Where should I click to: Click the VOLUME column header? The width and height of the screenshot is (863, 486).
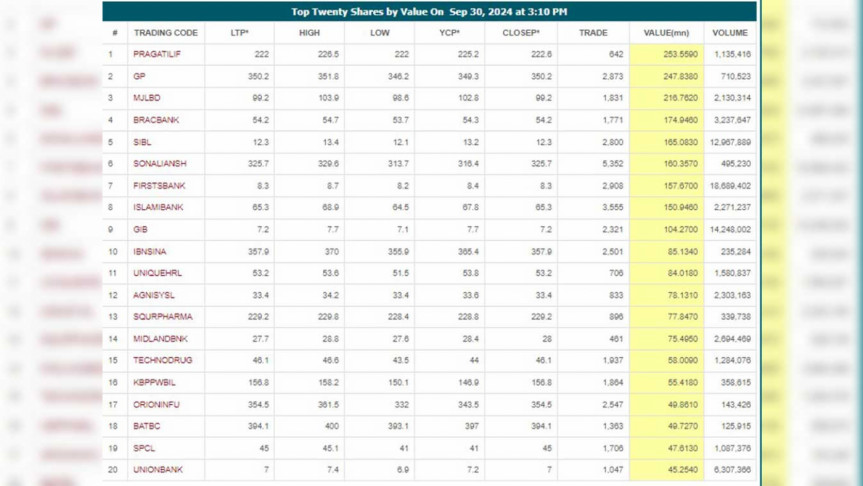tap(730, 33)
